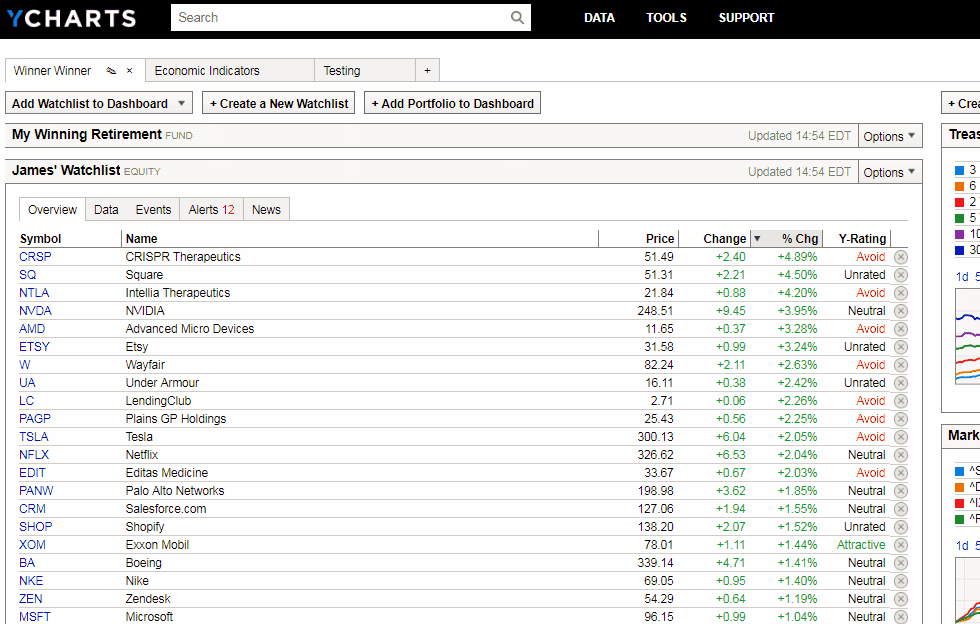Click the rename icon on Winner Winner tab

click(x=111, y=71)
